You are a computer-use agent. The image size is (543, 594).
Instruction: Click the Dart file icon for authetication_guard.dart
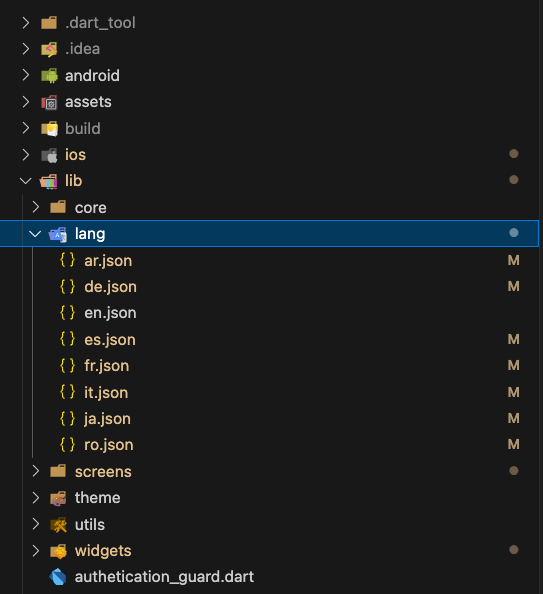point(58,577)
